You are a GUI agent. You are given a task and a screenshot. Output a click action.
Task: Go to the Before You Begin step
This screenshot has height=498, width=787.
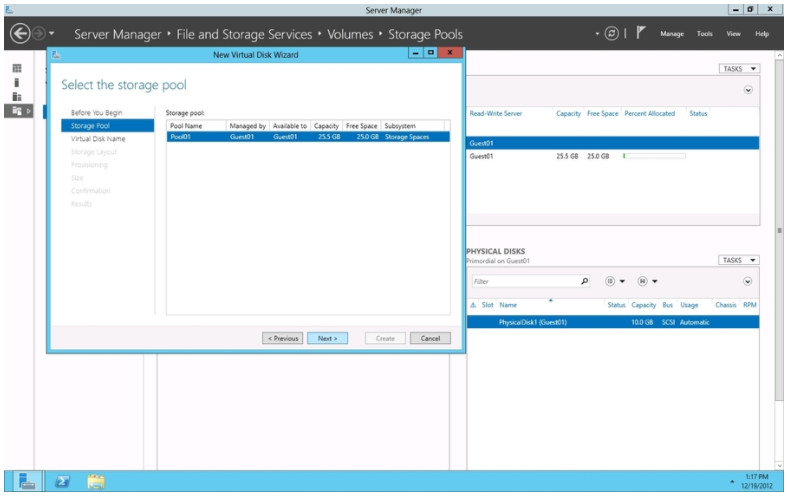tap(96, 112)
